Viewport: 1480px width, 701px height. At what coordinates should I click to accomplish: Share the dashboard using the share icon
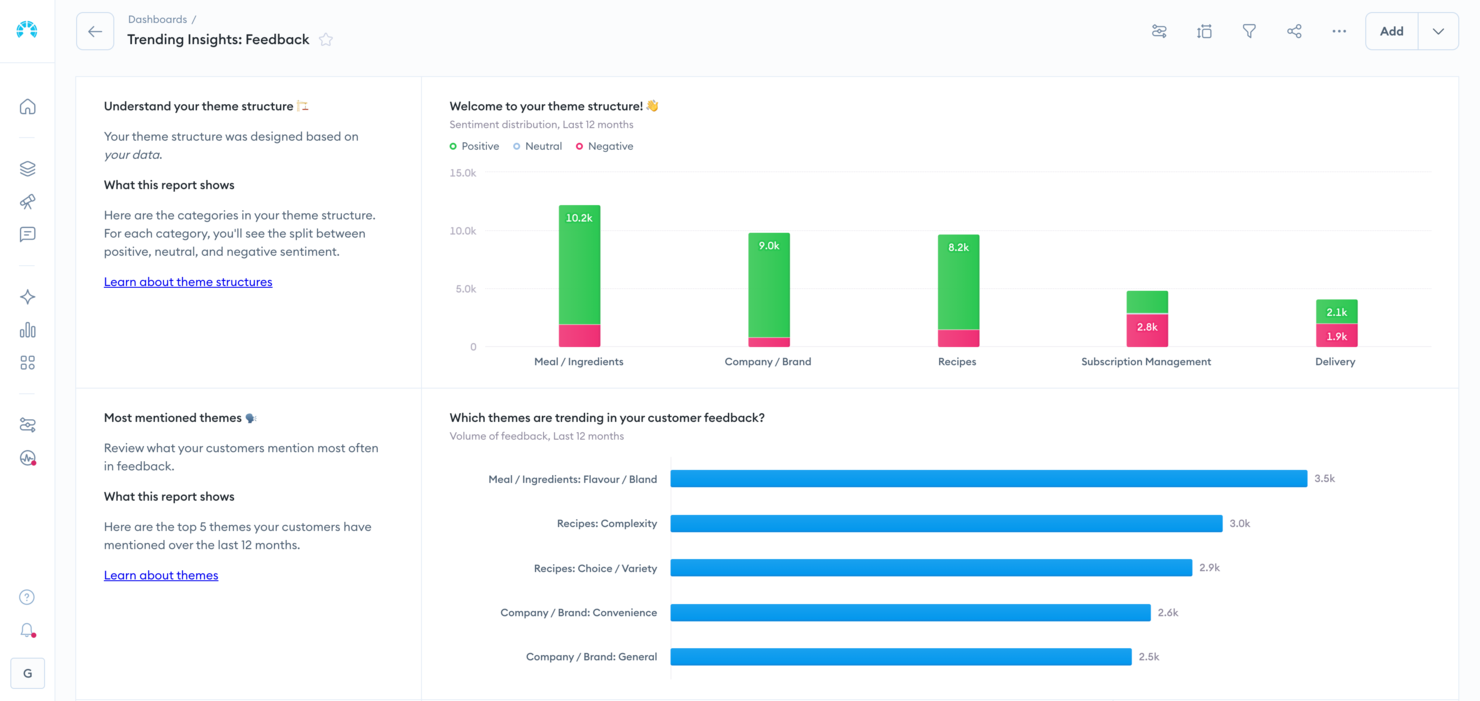(1294, 31)
